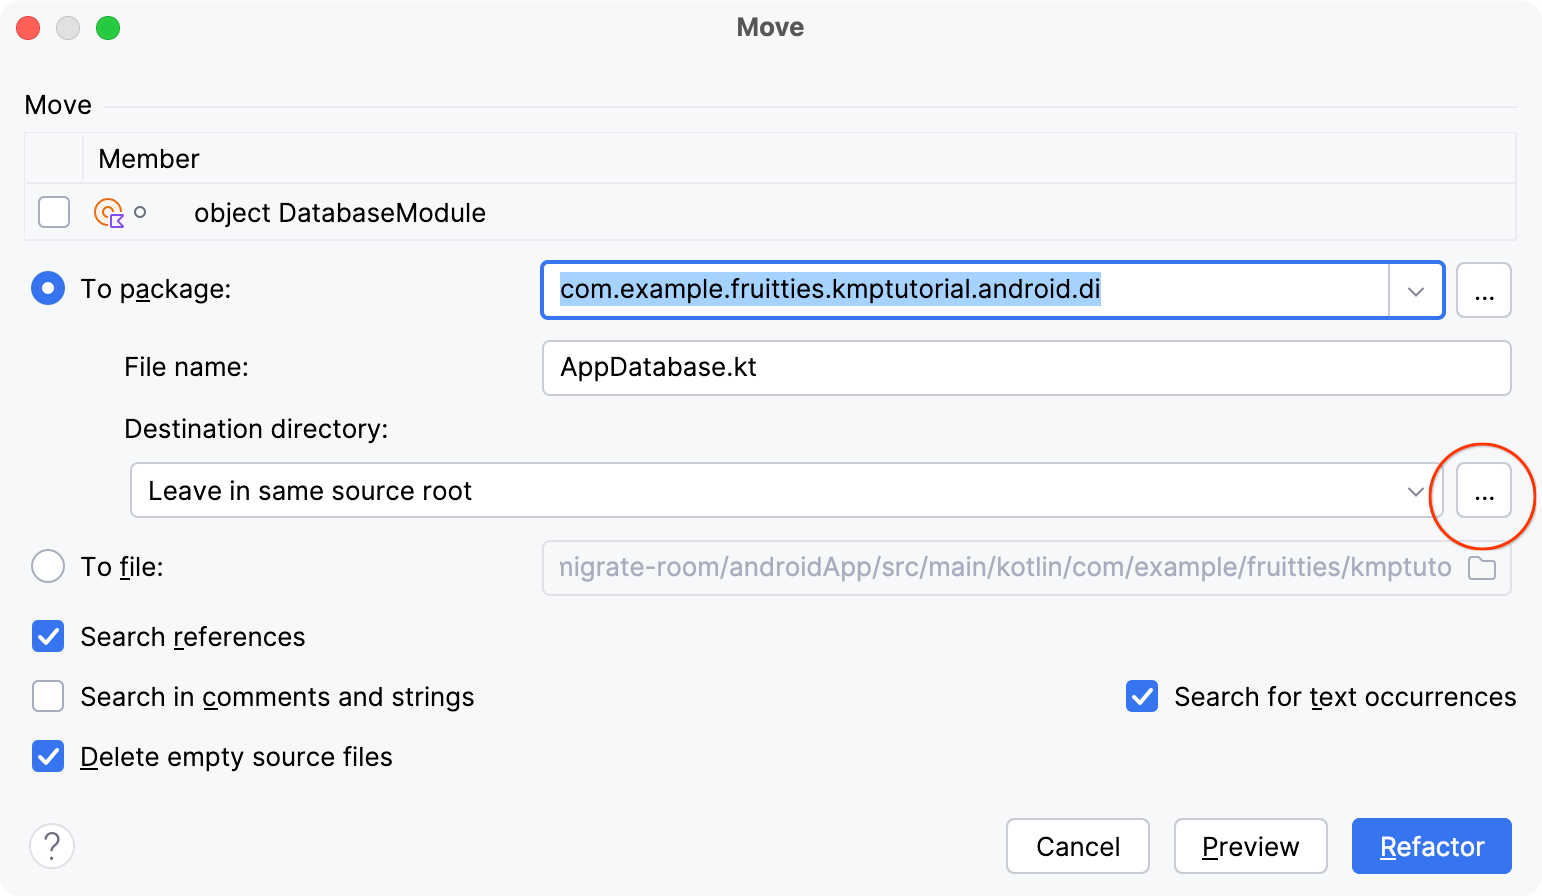Toggle Delete empty source files checkbox
Image resolution: width=1542 pixels, height=896 pixels.
pyautogui.click(x=48, y=757)
